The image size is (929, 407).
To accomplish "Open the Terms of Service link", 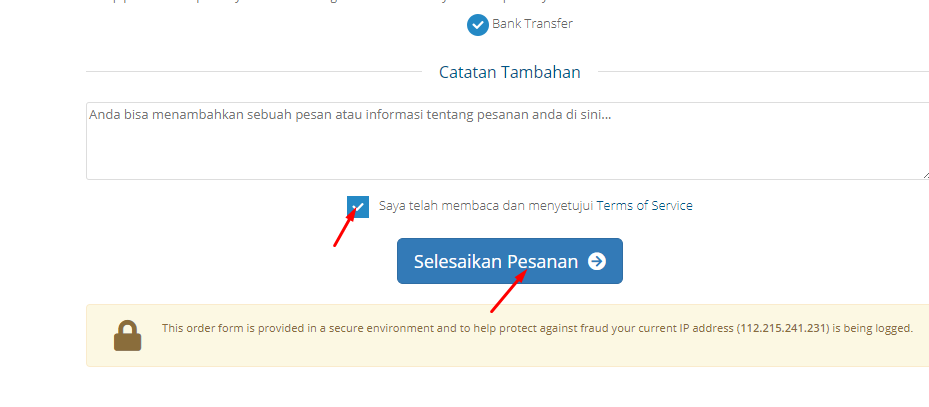I will click(x=645, y=206).
